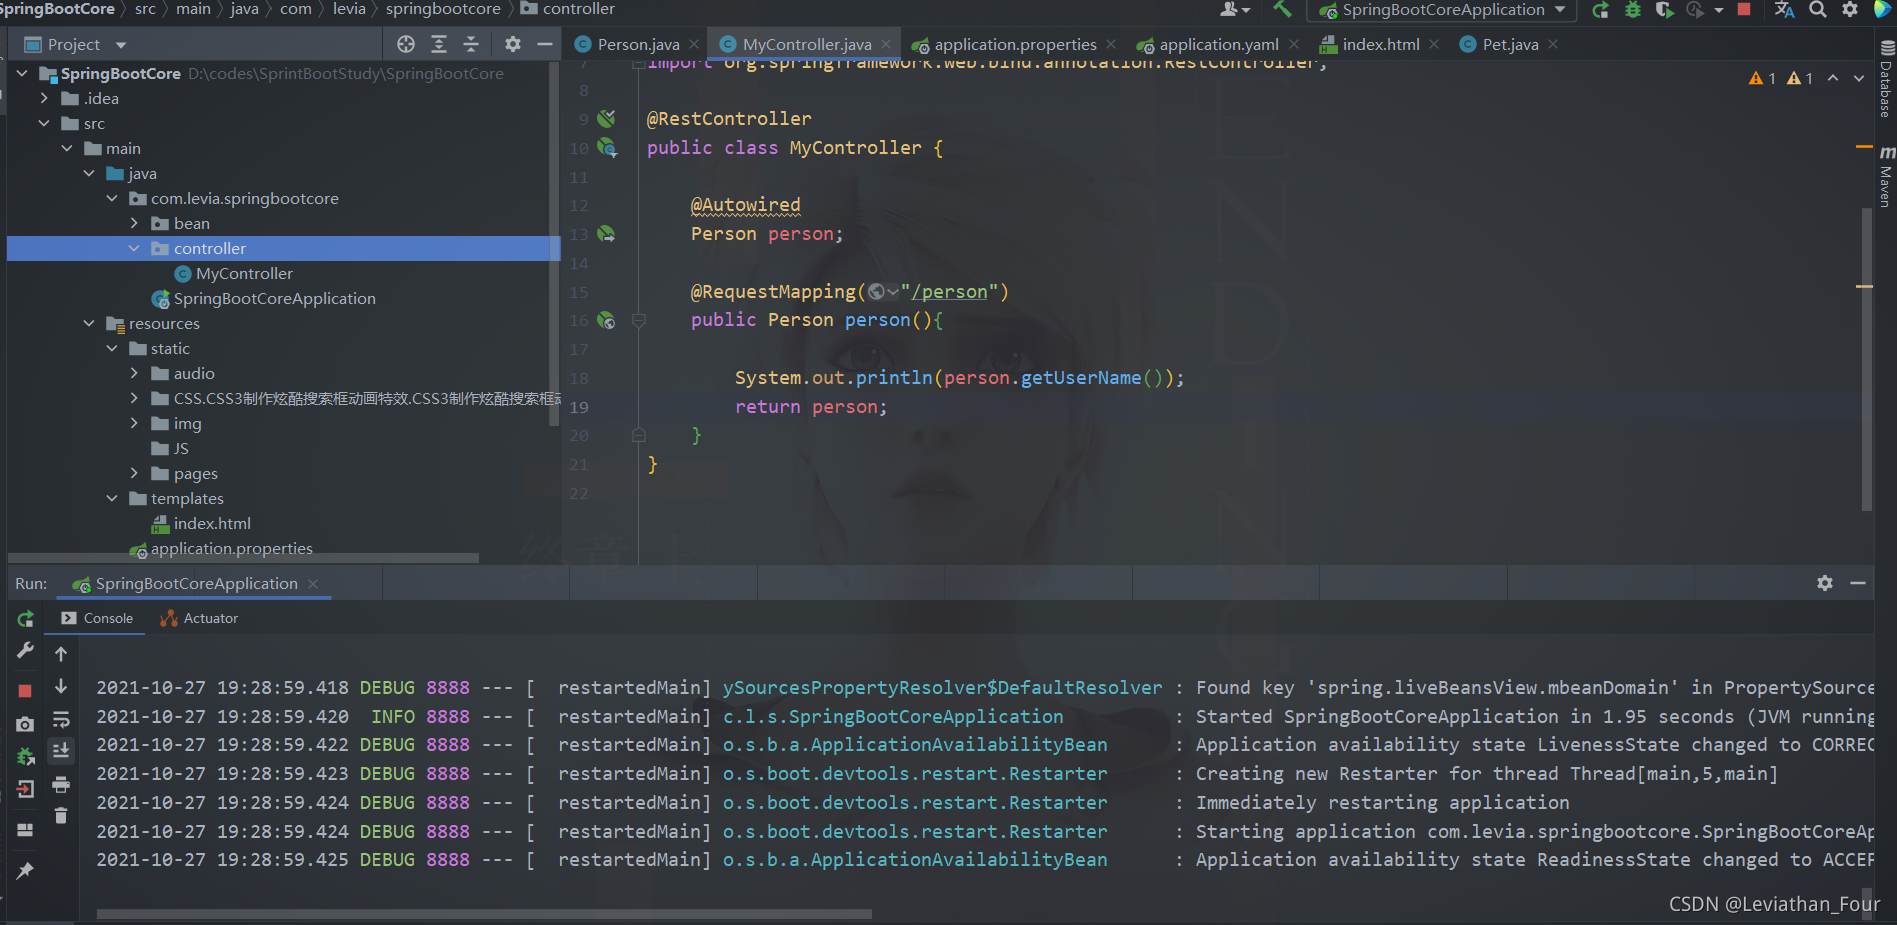Click the Spring bean gutter icon beside @RestController
Screen dimensions: 1897x925
(x=606, y=118)
